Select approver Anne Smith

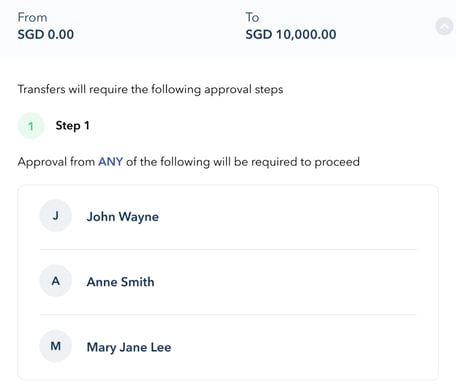120,282
